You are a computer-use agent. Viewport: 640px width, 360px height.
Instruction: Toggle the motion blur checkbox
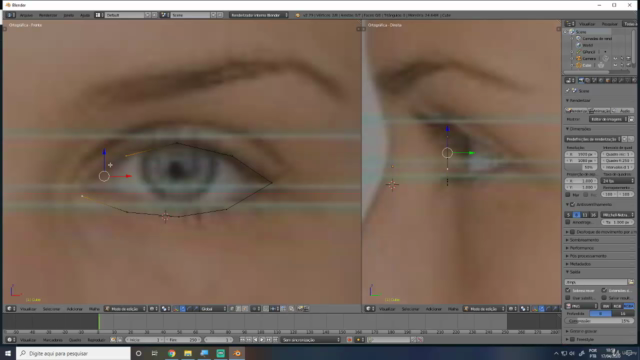pyautogui.click(x=573, y=232)
